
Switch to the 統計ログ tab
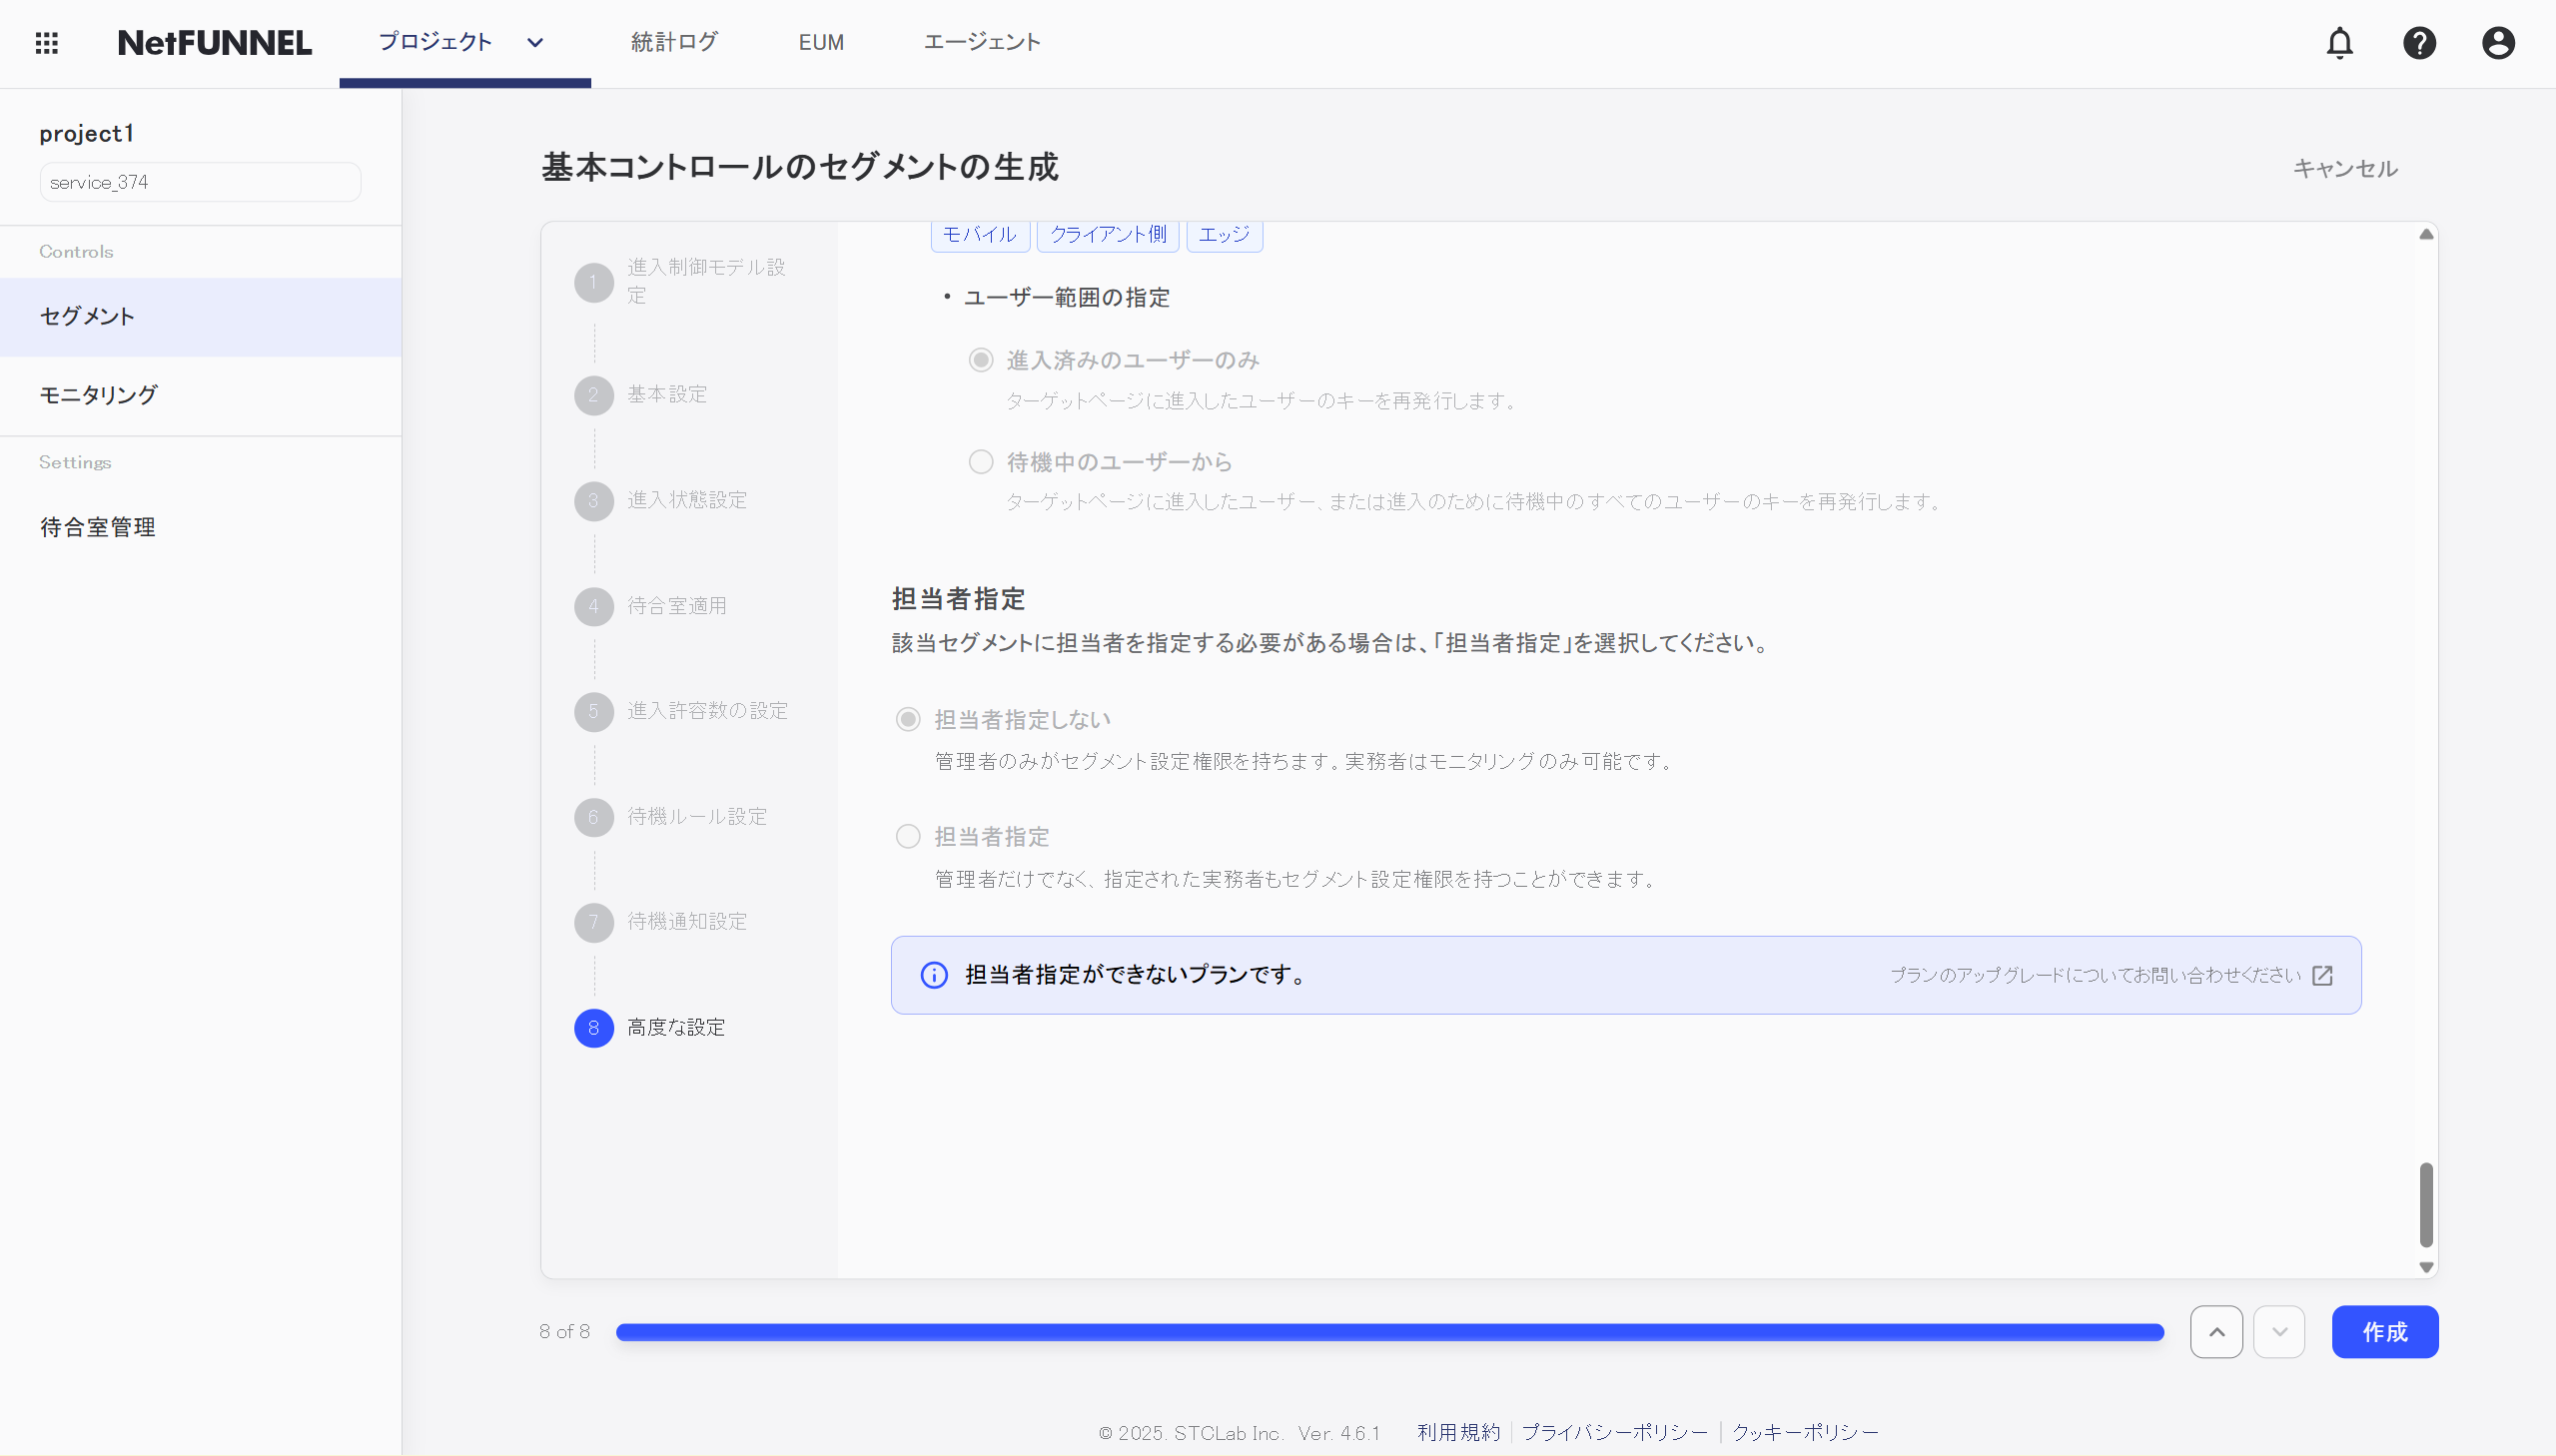pos(674,43)
